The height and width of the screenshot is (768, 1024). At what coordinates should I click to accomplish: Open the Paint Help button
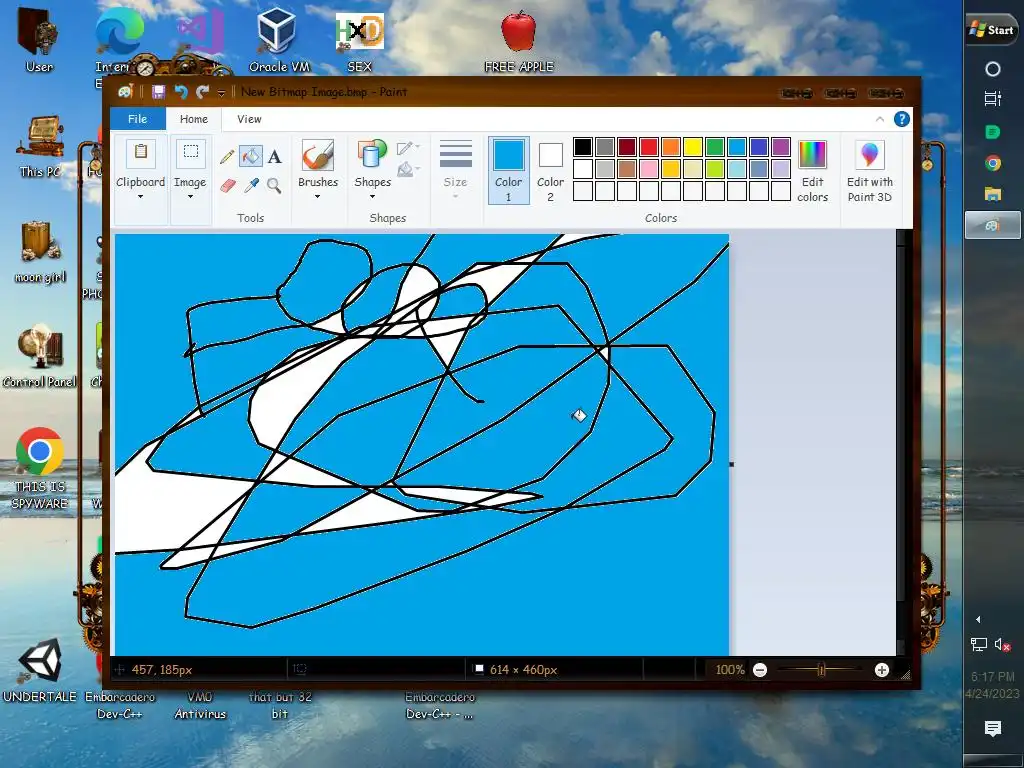[902, 119]
